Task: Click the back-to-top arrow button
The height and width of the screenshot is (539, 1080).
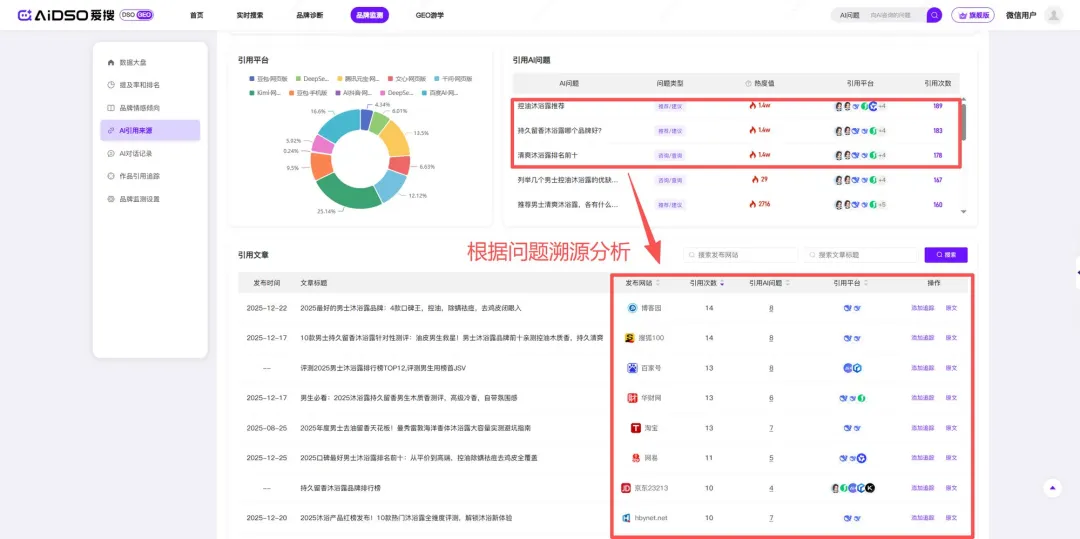Action: (1051, 488)
